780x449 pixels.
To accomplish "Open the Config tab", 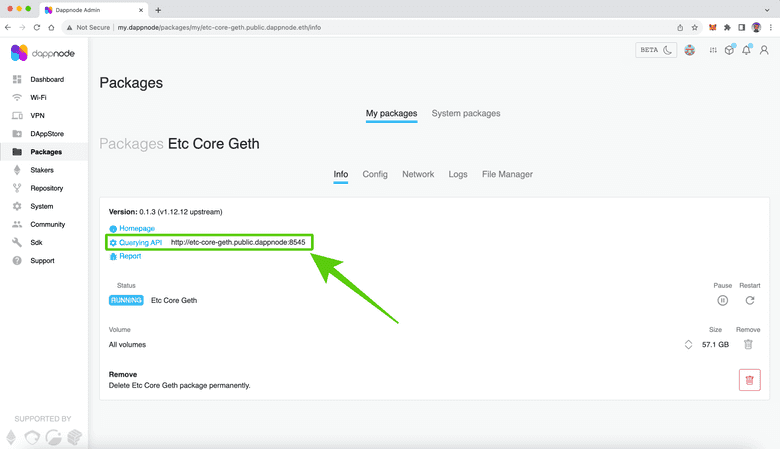I will point(375,174).
